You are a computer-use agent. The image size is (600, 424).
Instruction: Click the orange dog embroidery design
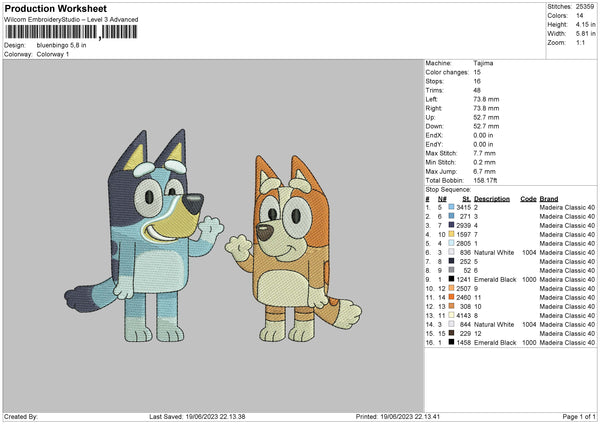point(293,249)
